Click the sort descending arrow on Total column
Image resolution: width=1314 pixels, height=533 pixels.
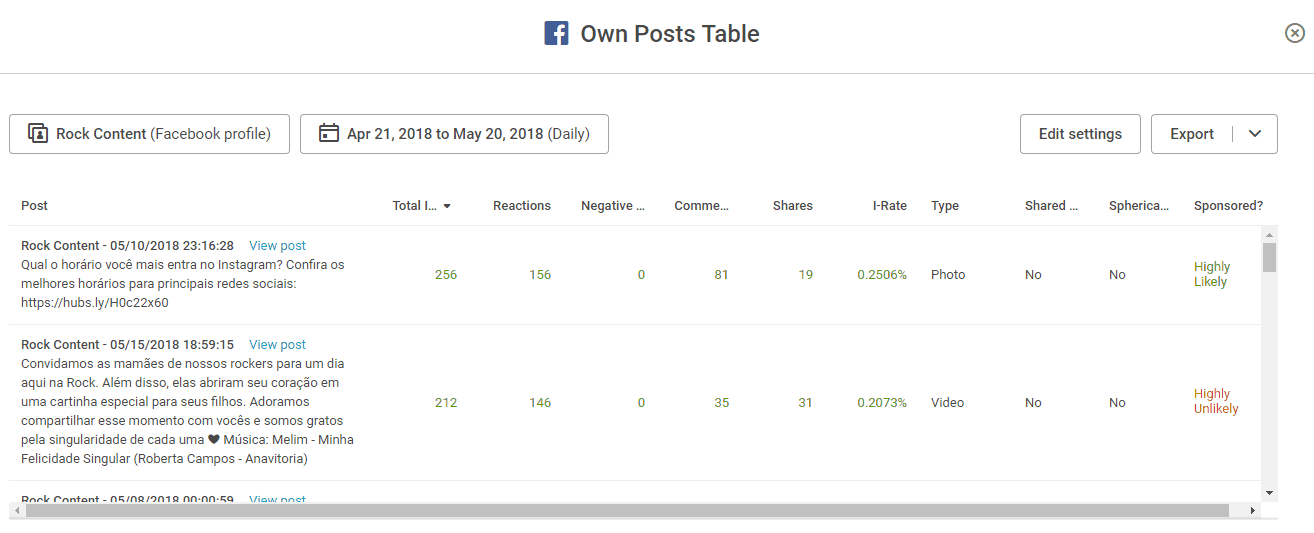click(447, 207)
